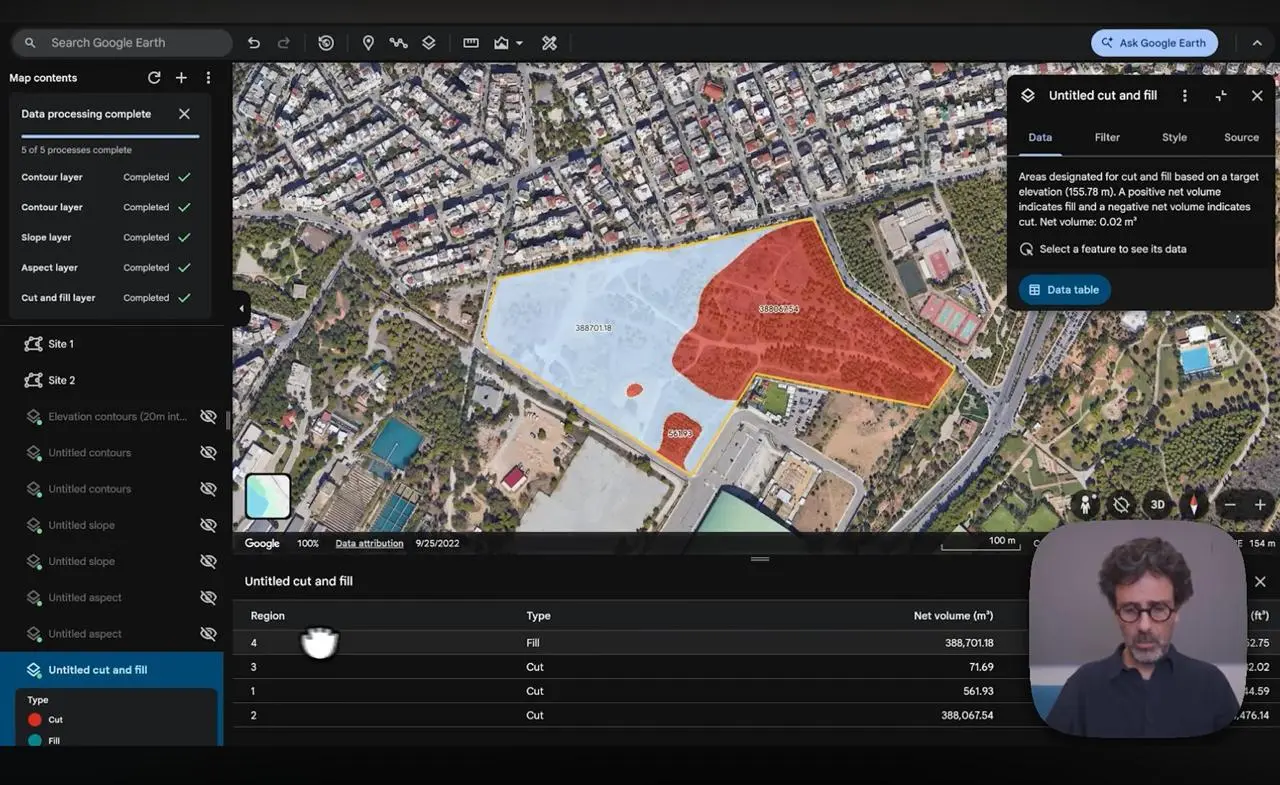The image size is (1280, 785).
Task: Show the Elevation contours layer
Action: (x=208, y=416)
